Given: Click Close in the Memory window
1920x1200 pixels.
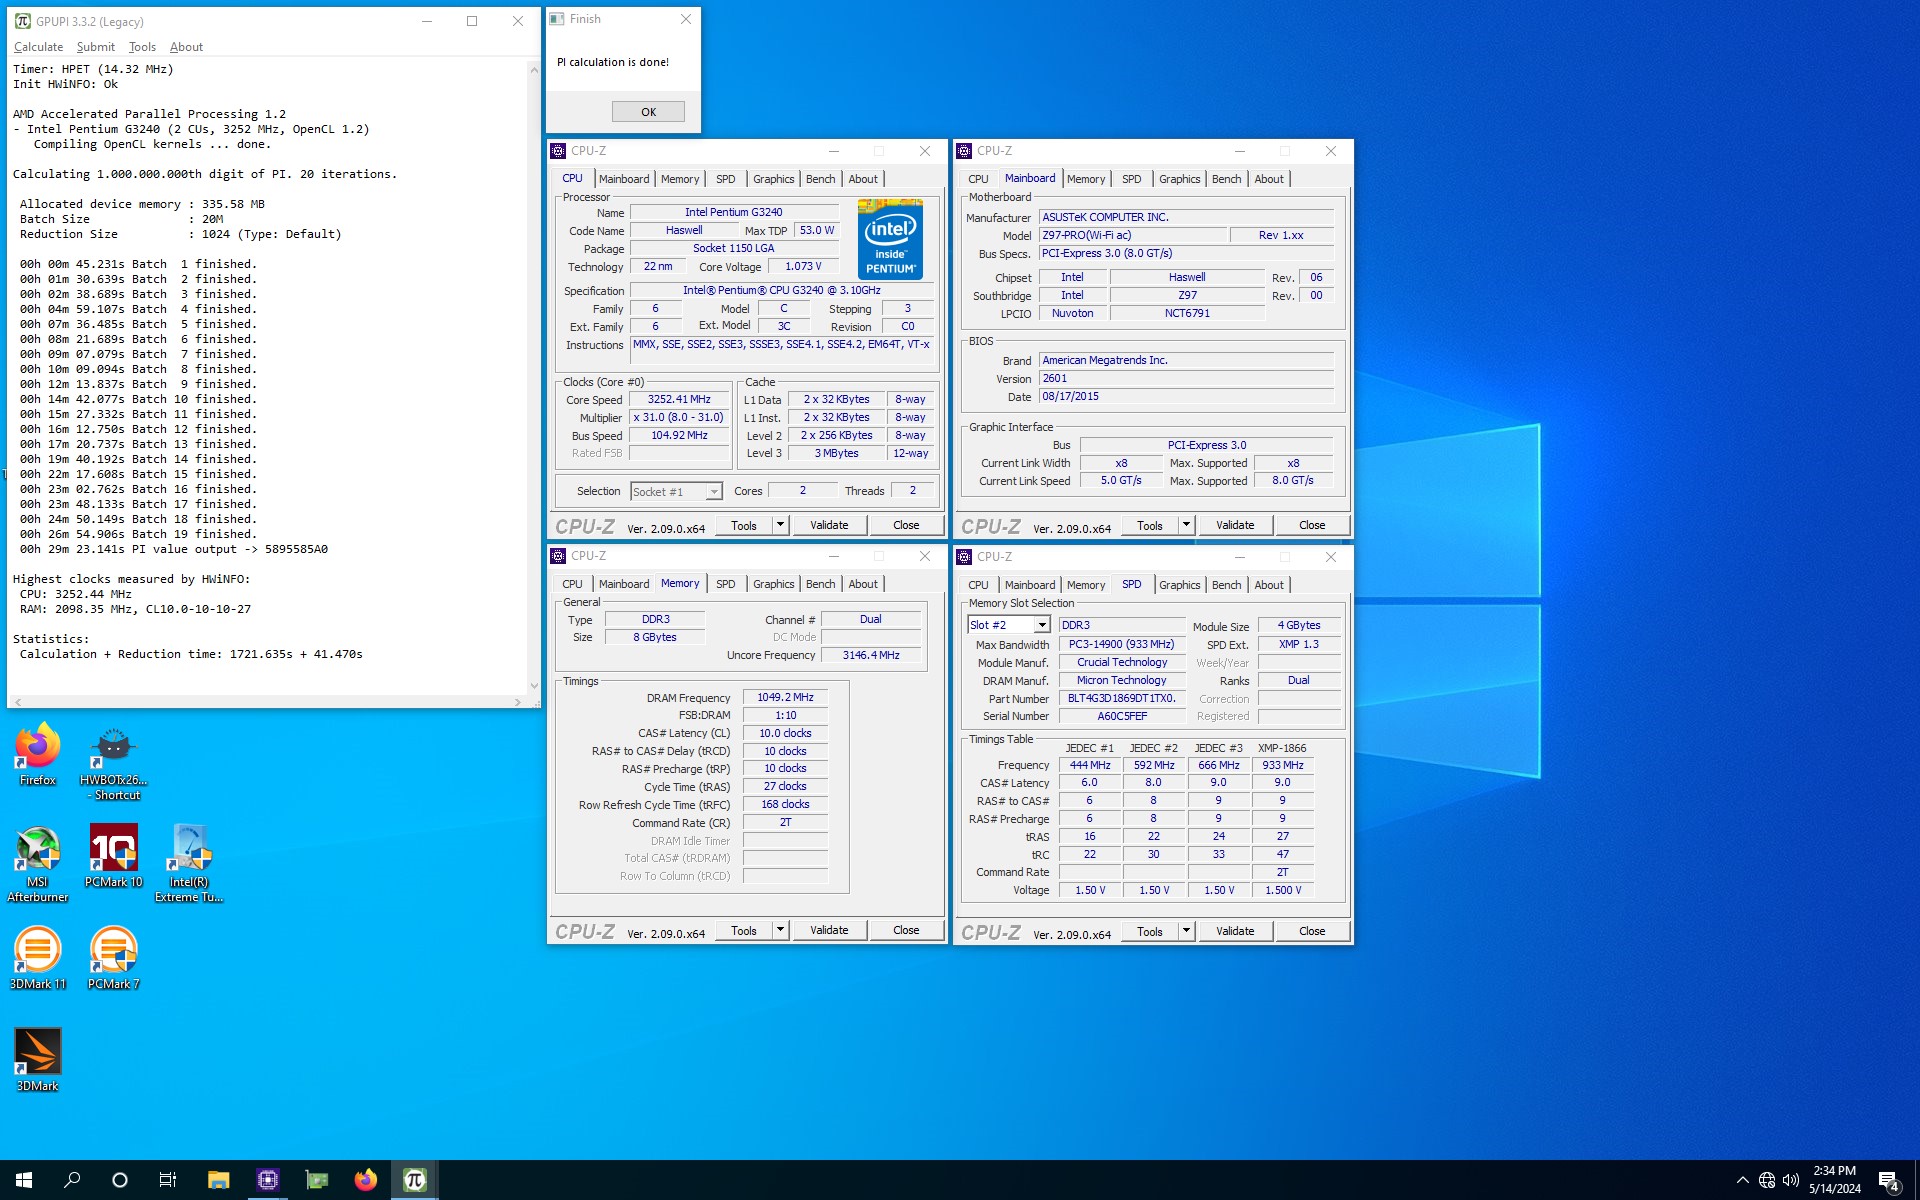Looking at the screenshot, I should coord(906,930).
